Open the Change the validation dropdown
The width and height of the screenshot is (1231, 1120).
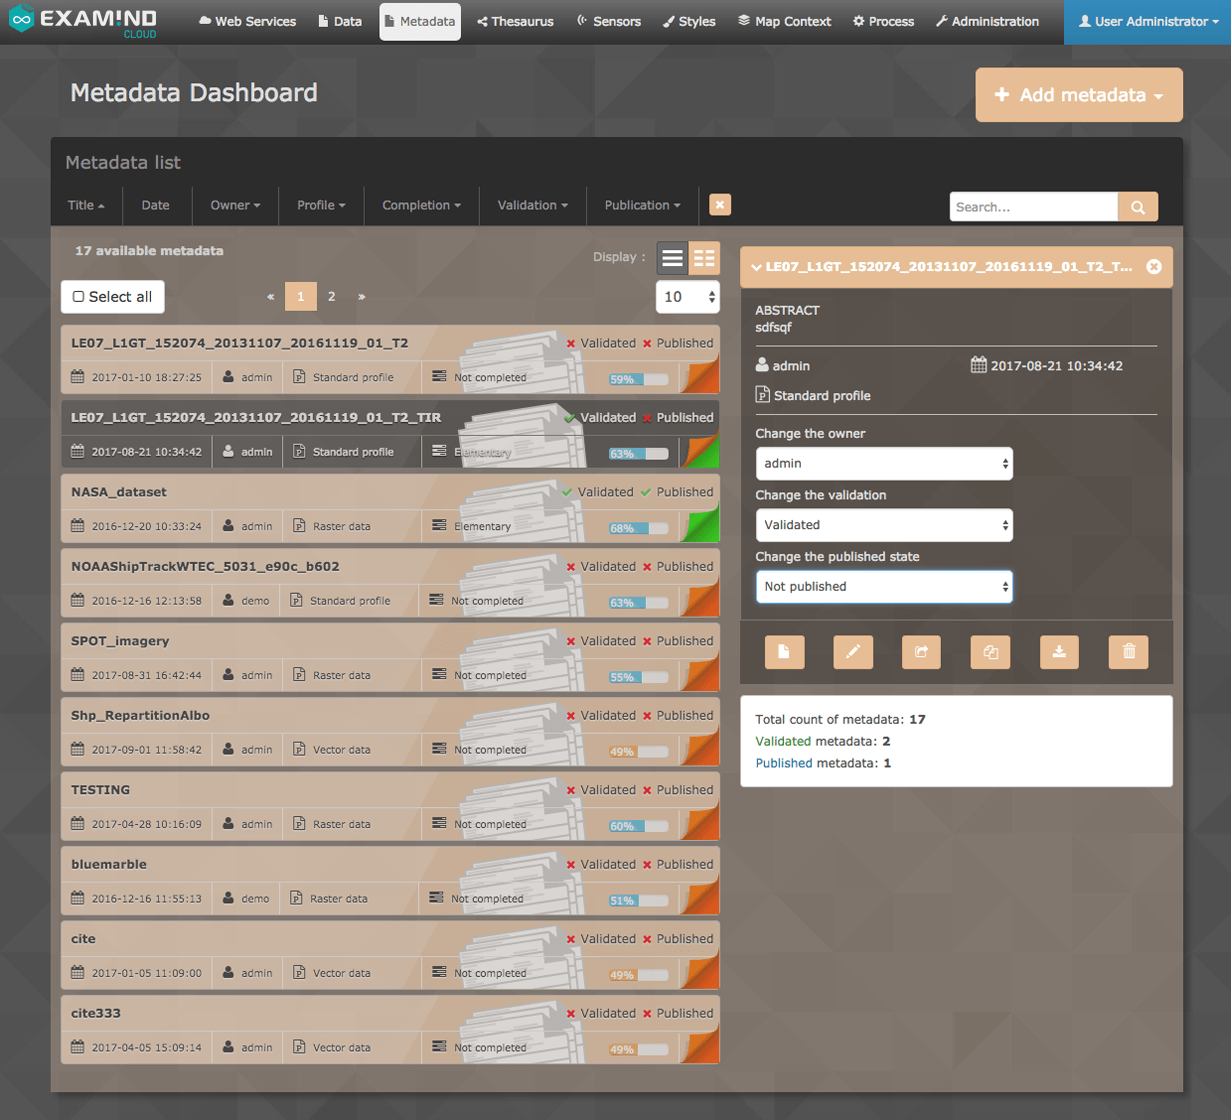point(883,525)
